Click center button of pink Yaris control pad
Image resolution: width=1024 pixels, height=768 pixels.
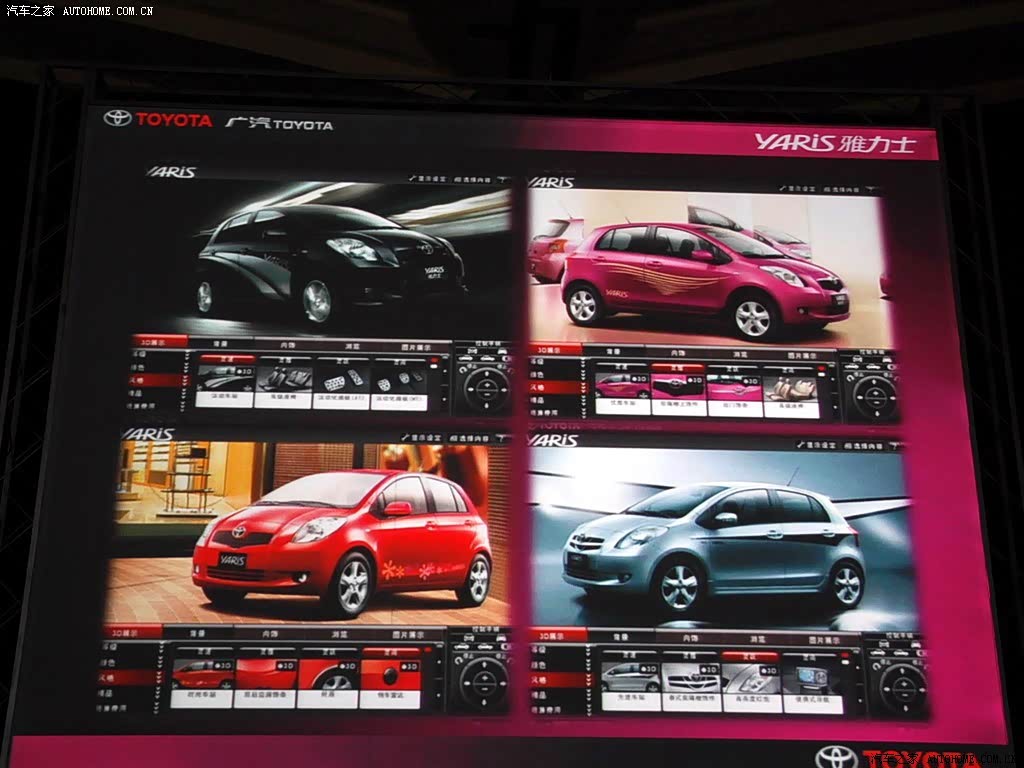(874, 396)
